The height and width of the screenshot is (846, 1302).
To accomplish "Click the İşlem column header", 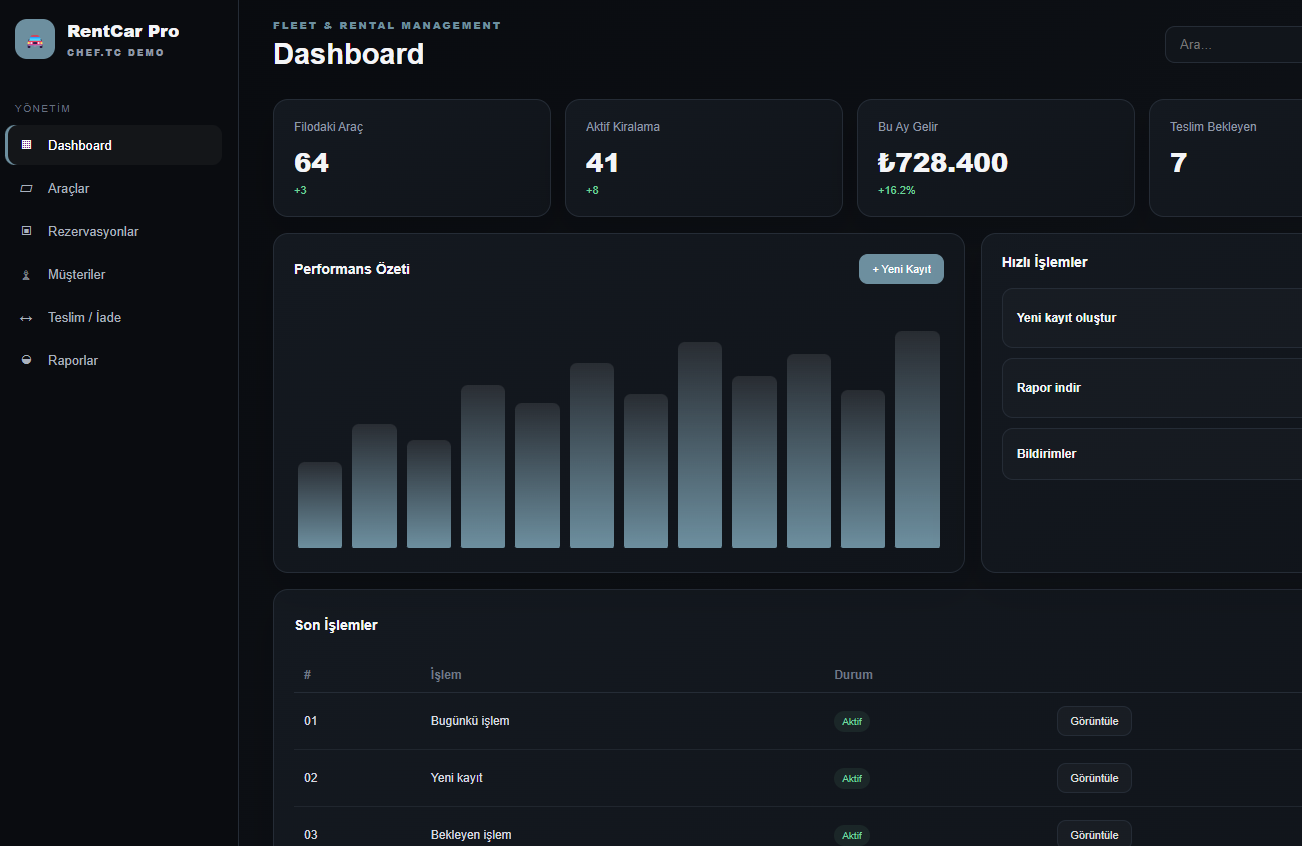I will pyautogui.click(x=446, y=674).
